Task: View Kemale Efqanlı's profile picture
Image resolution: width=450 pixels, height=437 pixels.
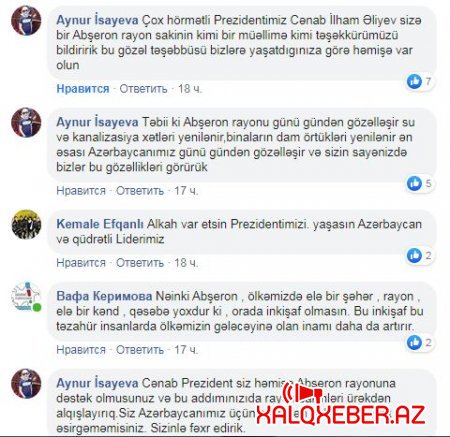Action: 26,224
